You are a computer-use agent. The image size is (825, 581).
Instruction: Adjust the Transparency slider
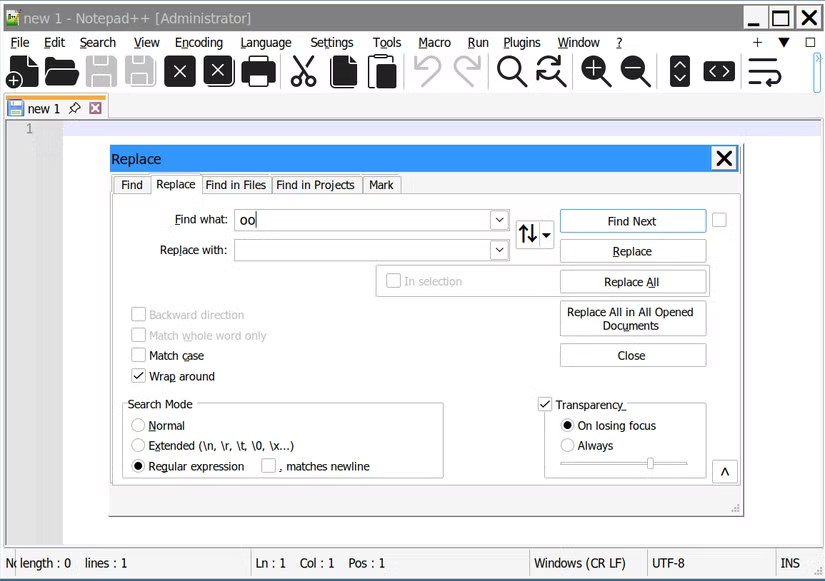tap(651, 463)
